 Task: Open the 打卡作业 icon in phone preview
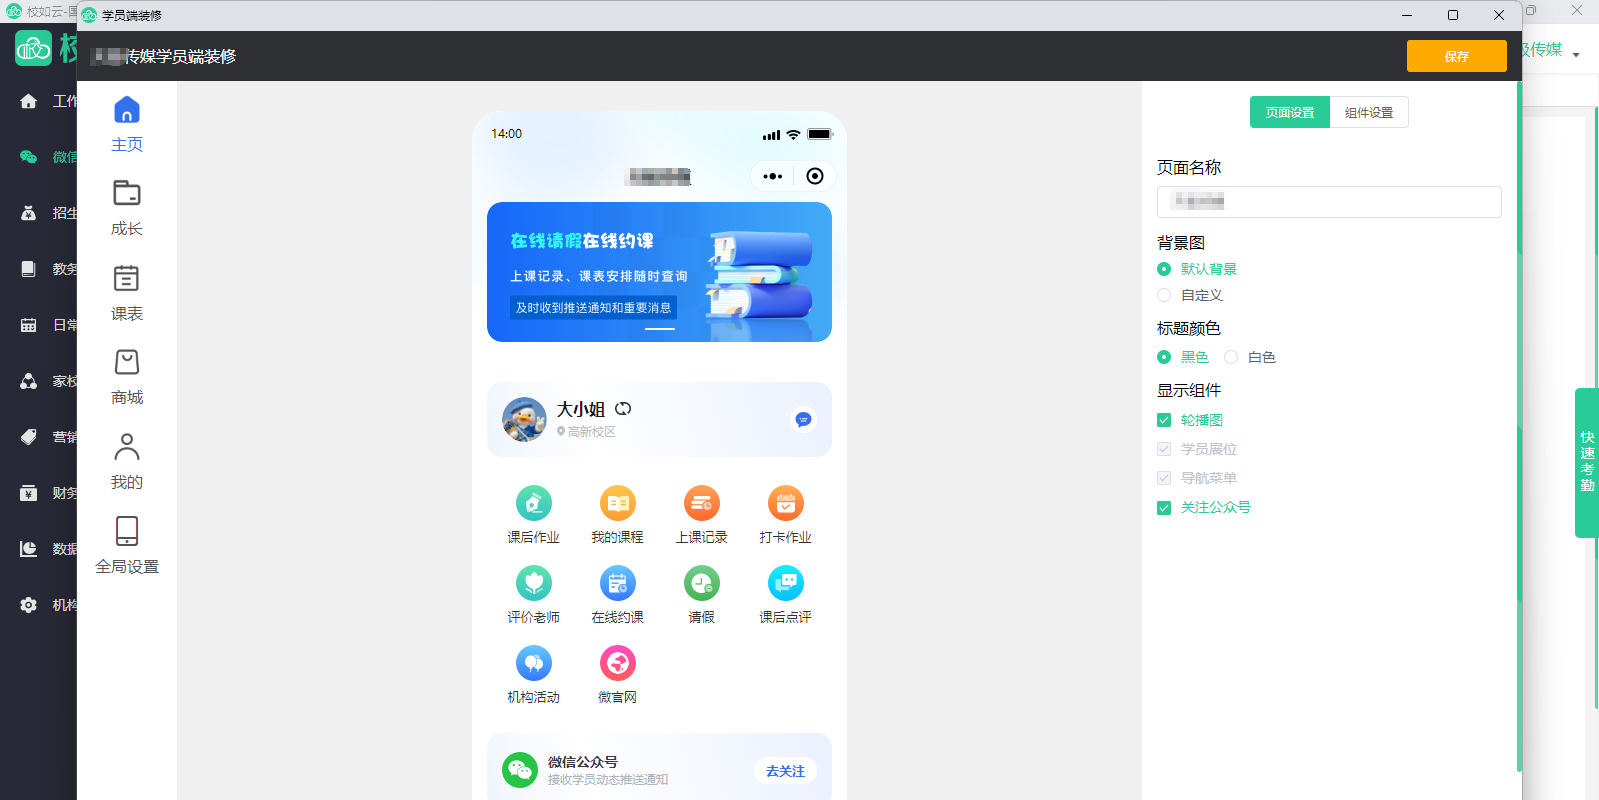(x=785, y=504)
